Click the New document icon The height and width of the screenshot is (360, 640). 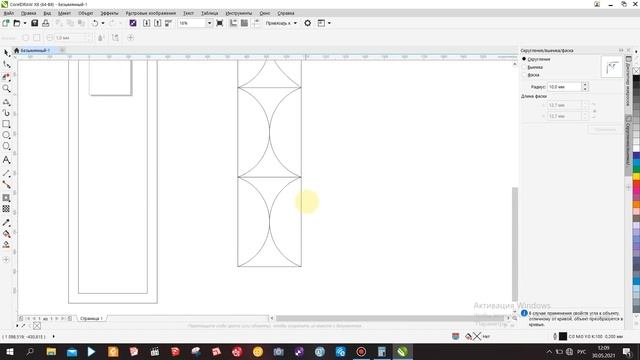[x=6, y=23]
